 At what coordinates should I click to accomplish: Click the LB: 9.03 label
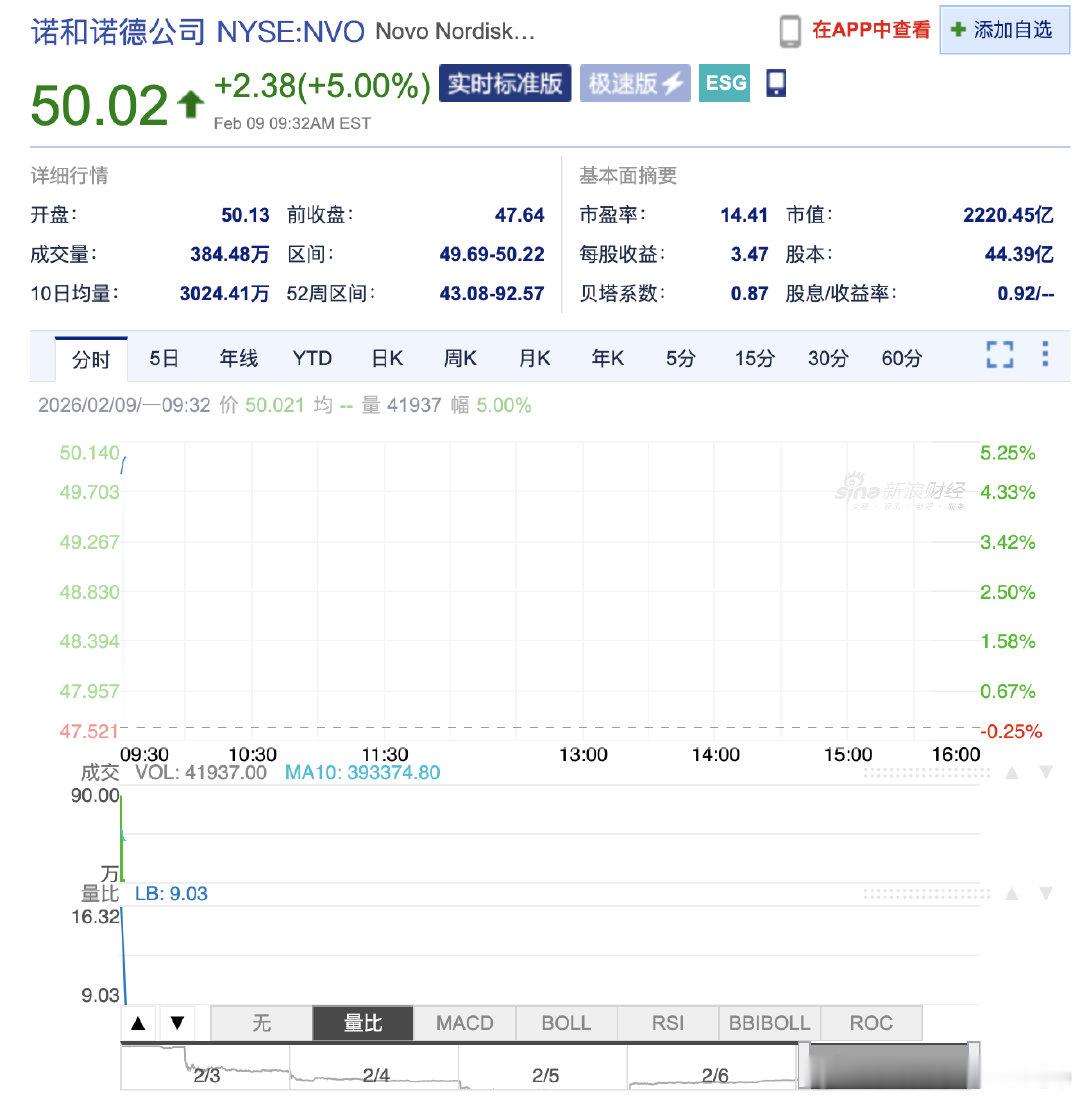[171, 894]
